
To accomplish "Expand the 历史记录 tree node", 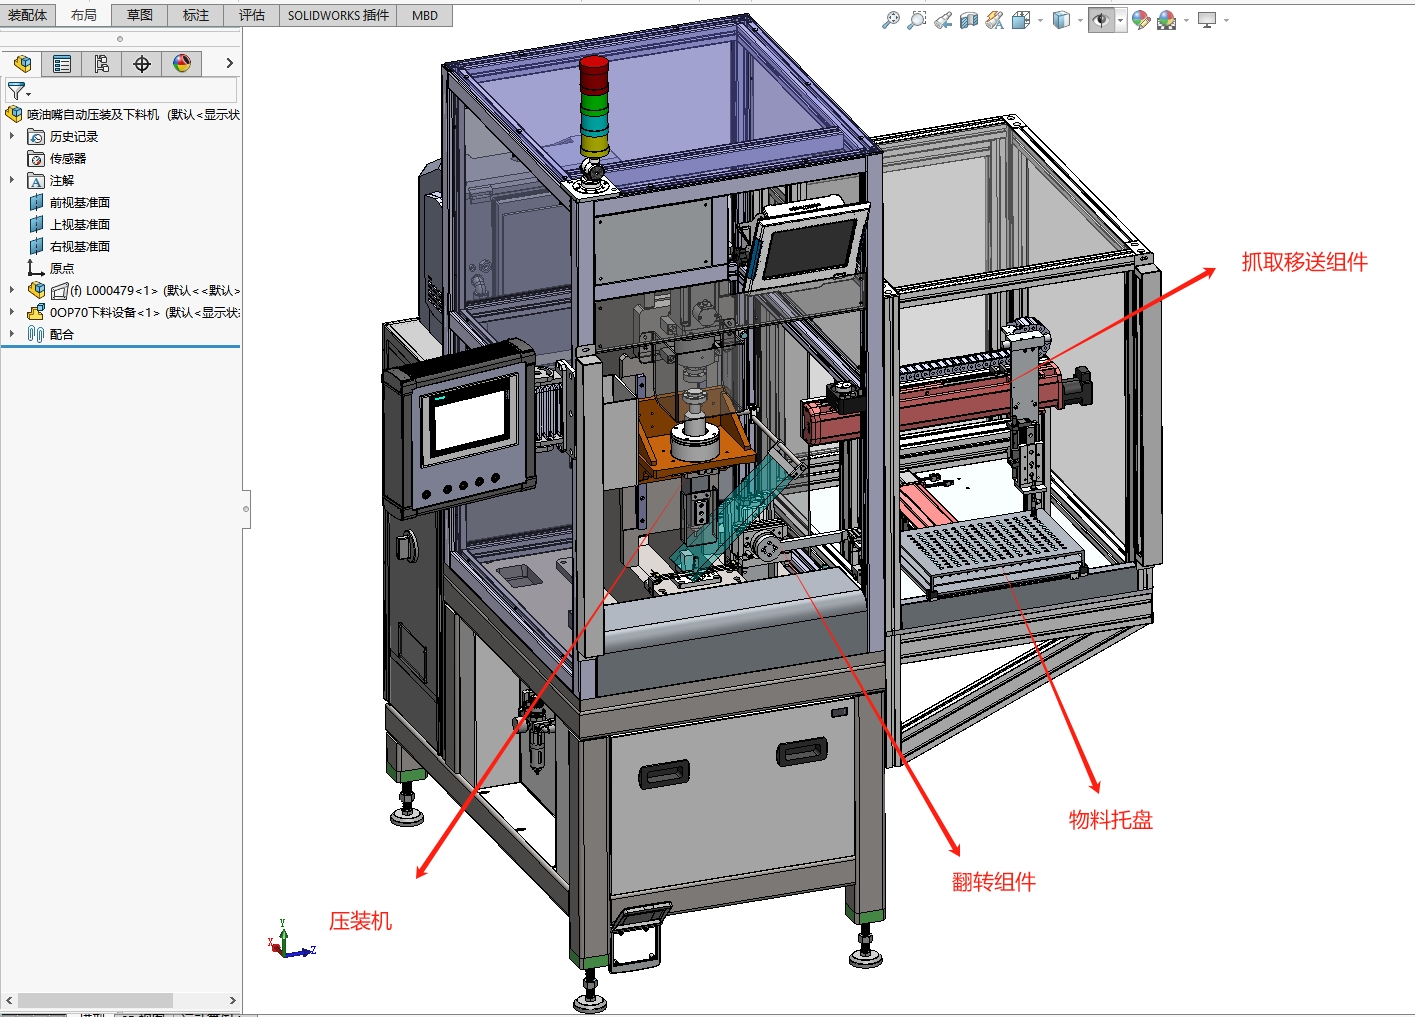I will (x=12, y=136).
